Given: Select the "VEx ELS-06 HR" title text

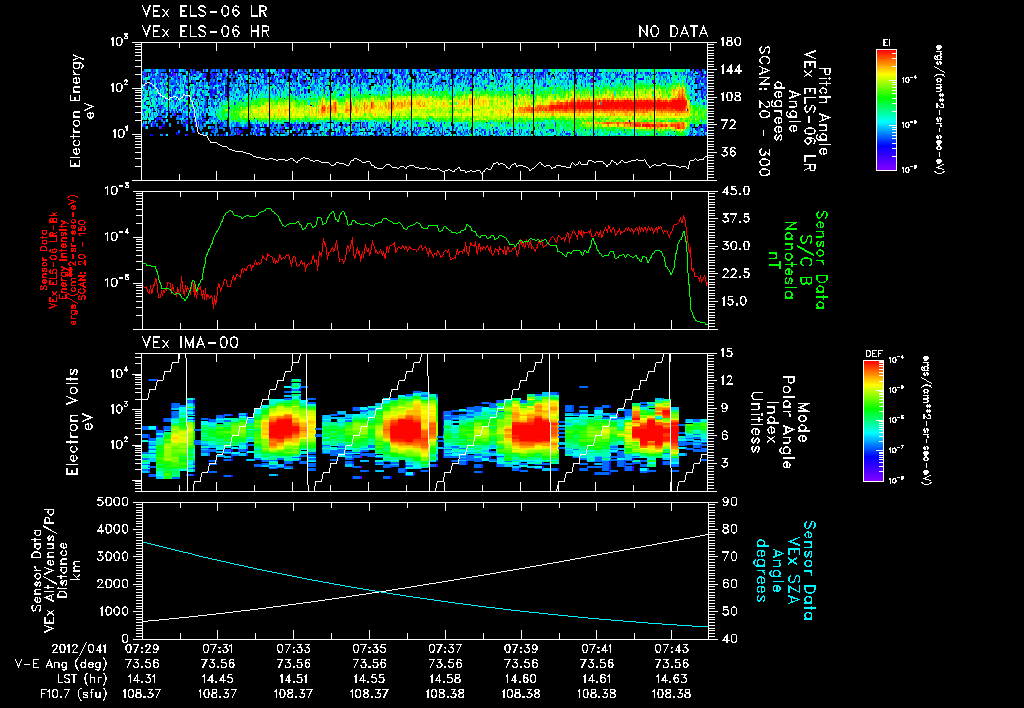Looking at the screenshot, I should (x=206, y=31).
